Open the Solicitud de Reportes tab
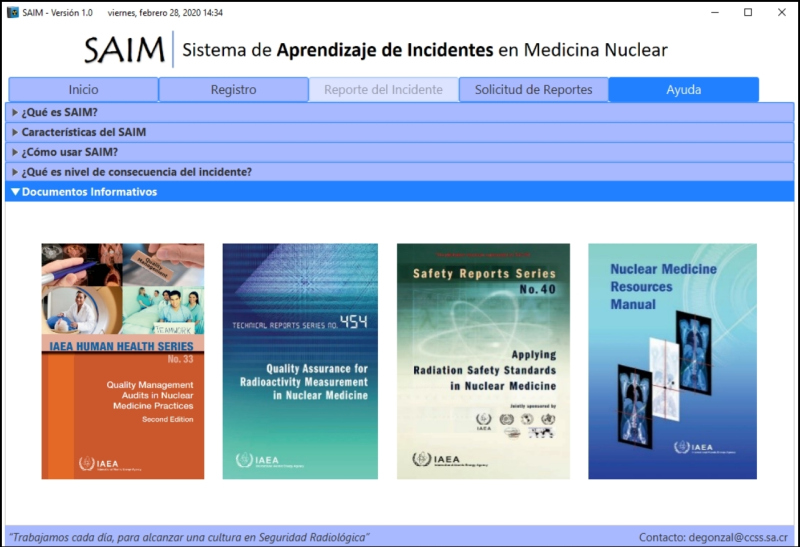Viewport: 800px width, 547px height. (533, 90)
